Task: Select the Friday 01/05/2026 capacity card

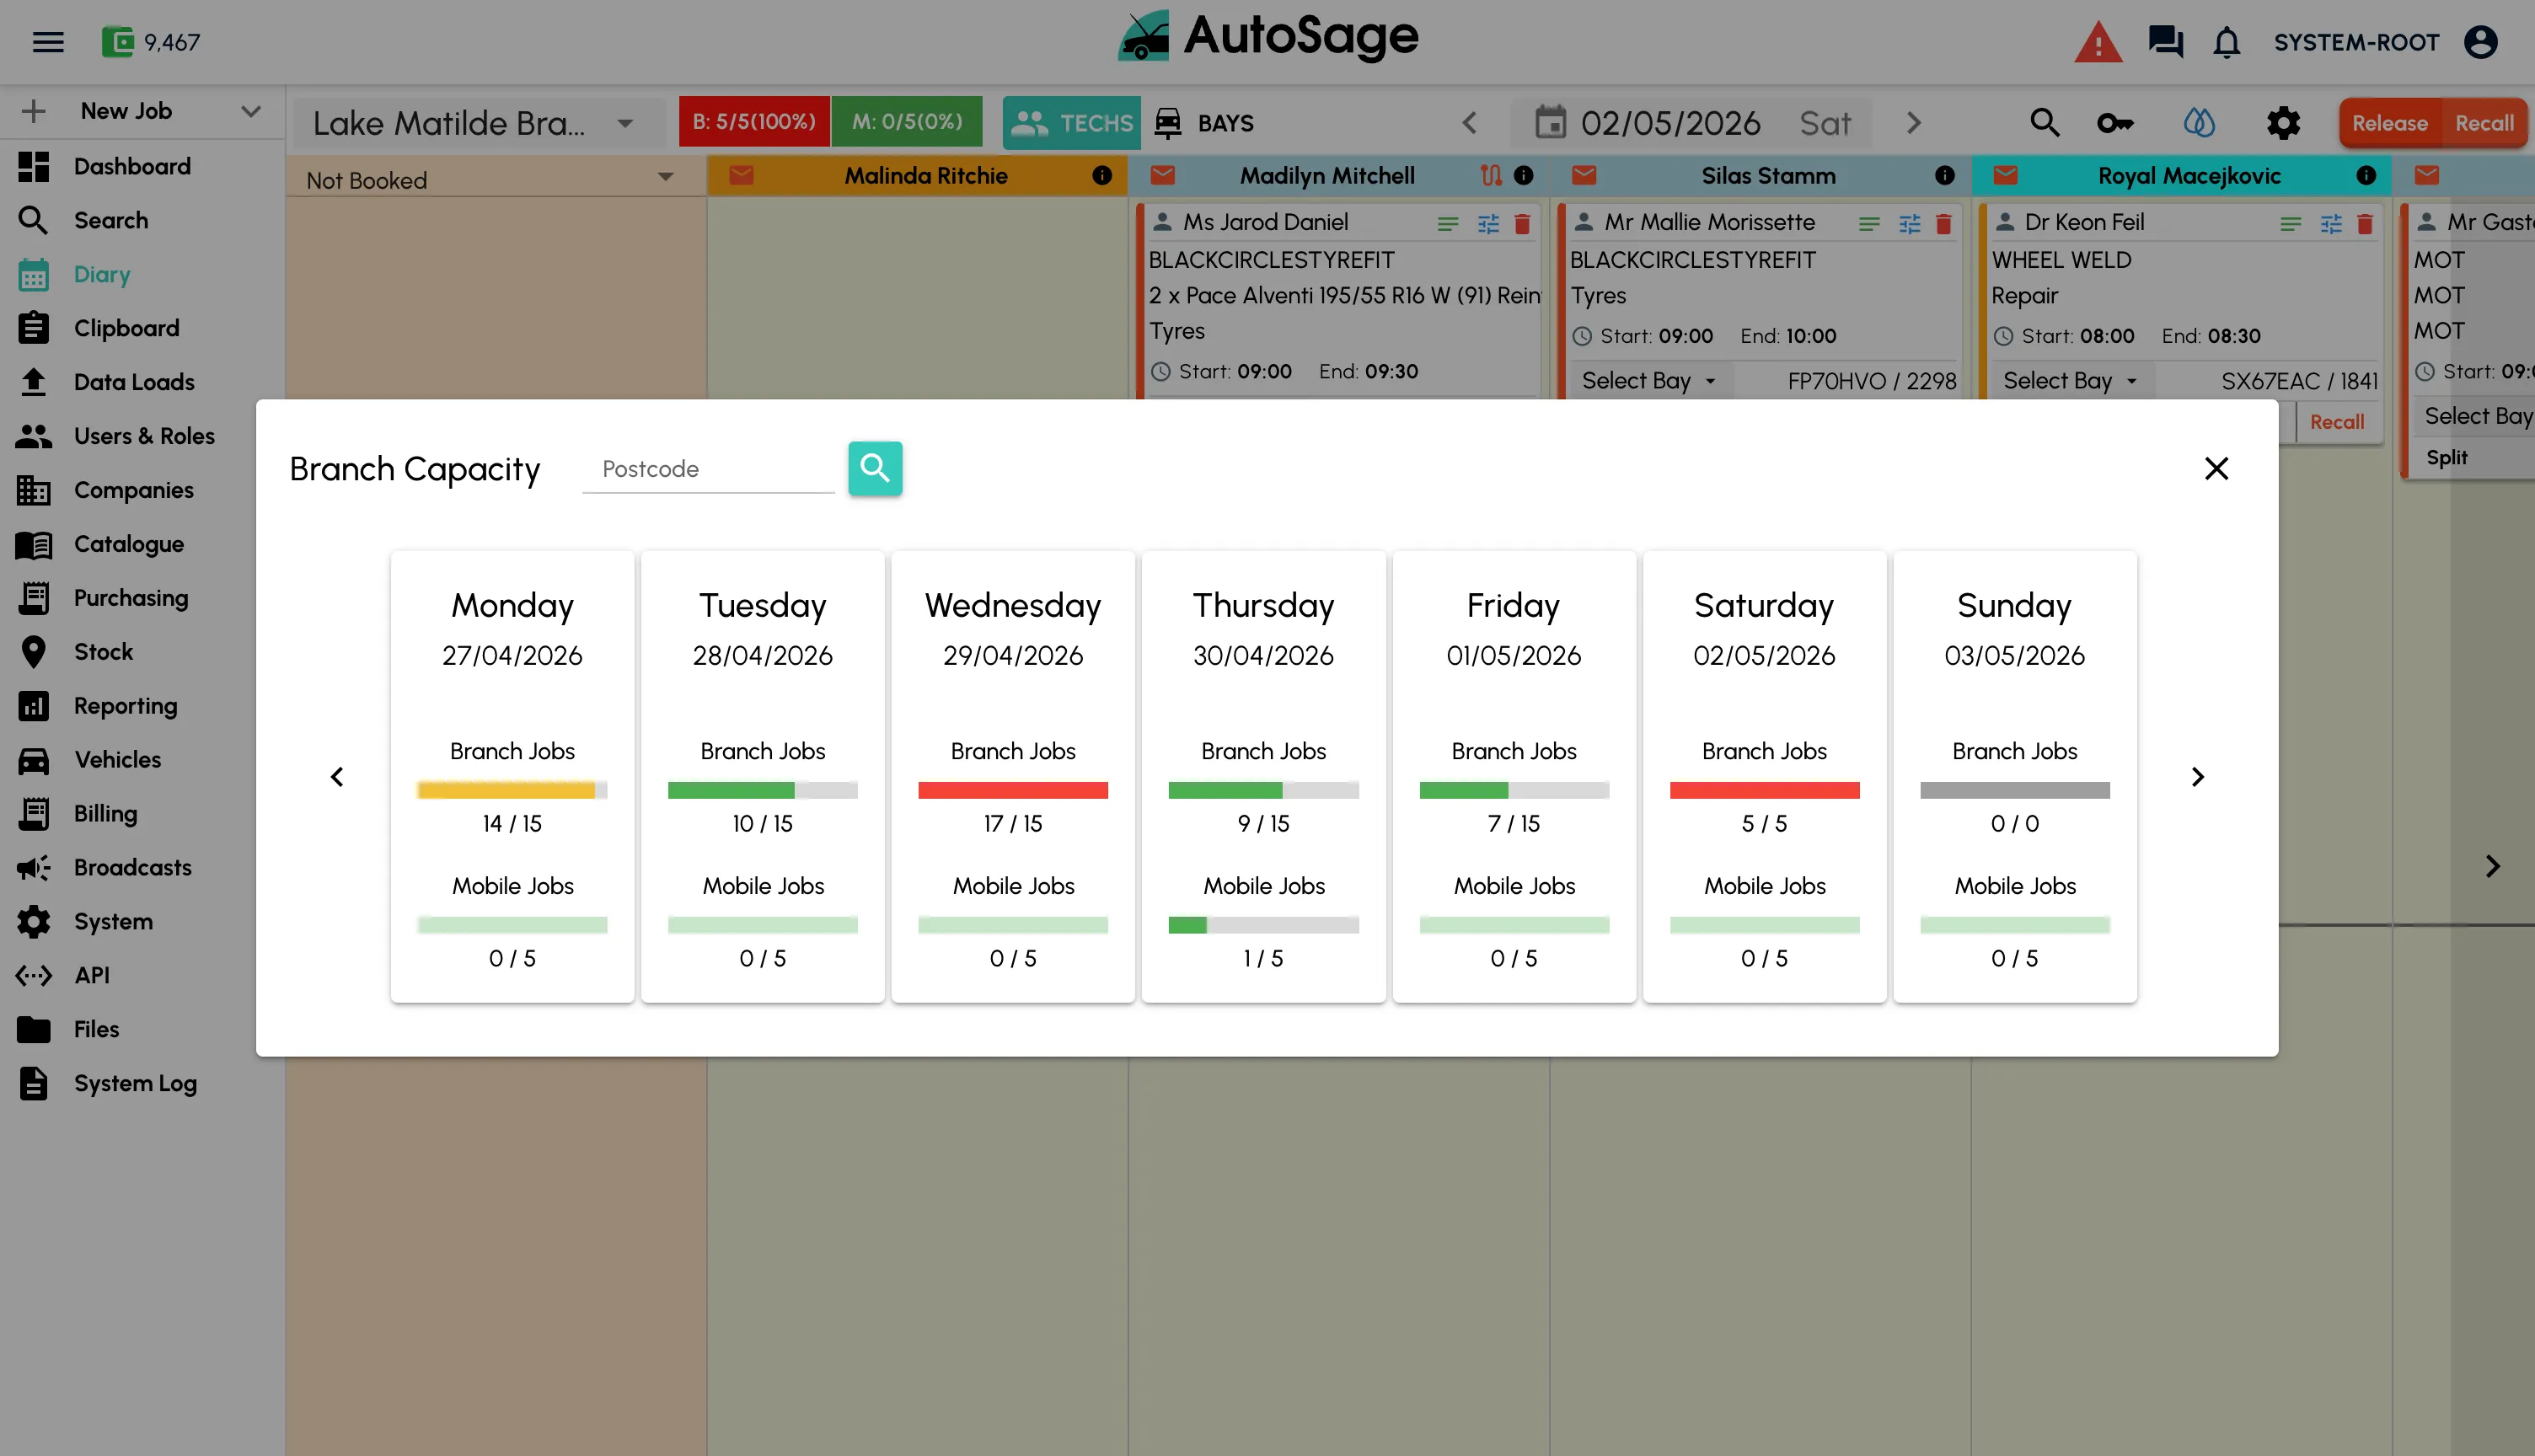Action: point(1514,776)
